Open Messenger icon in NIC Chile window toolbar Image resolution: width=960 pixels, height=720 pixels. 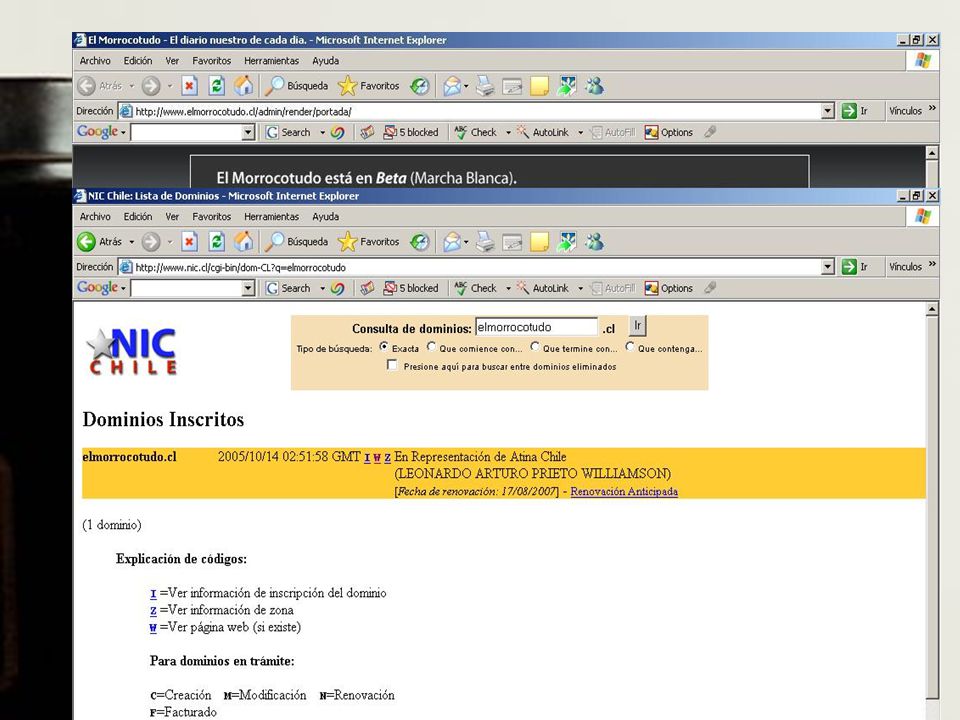click(x=594, y=242)
